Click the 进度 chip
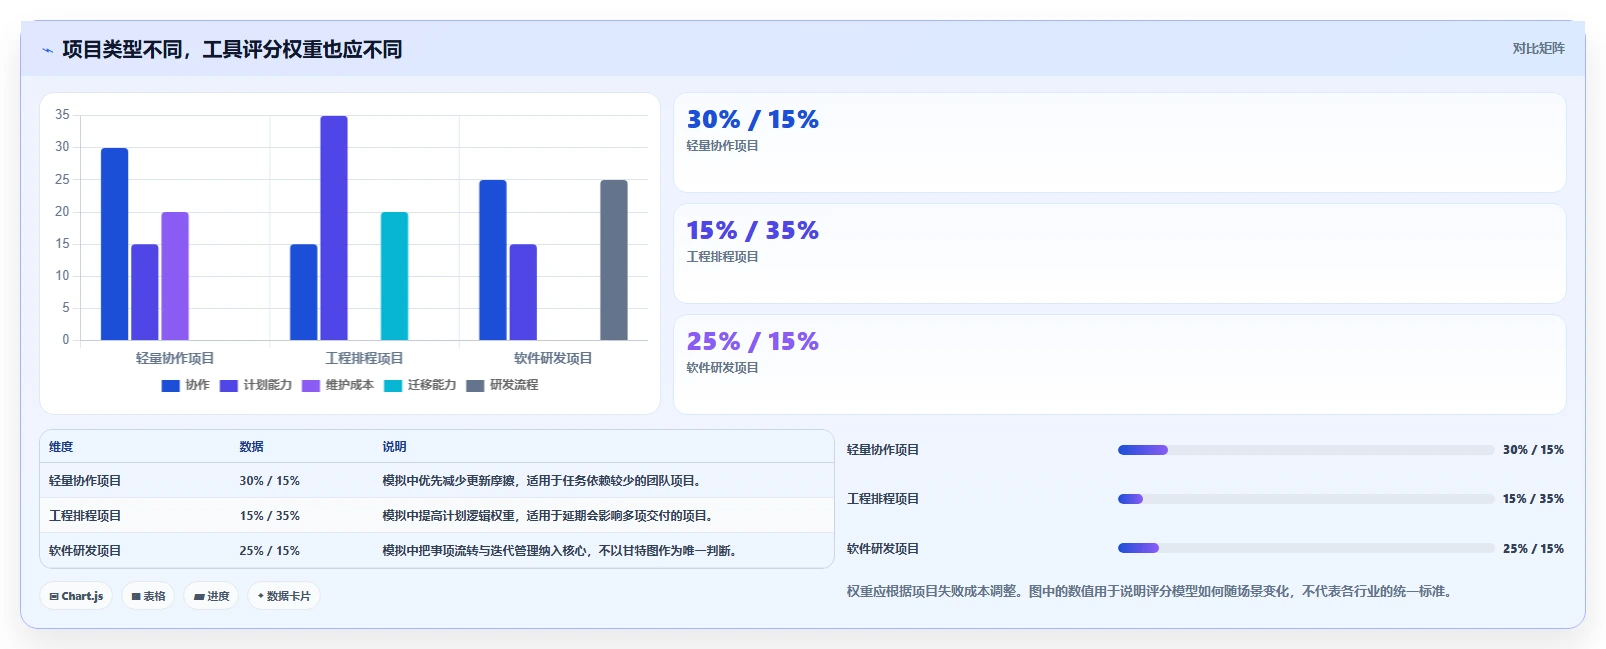This screenshot has height=649, width=1606. 211,596
